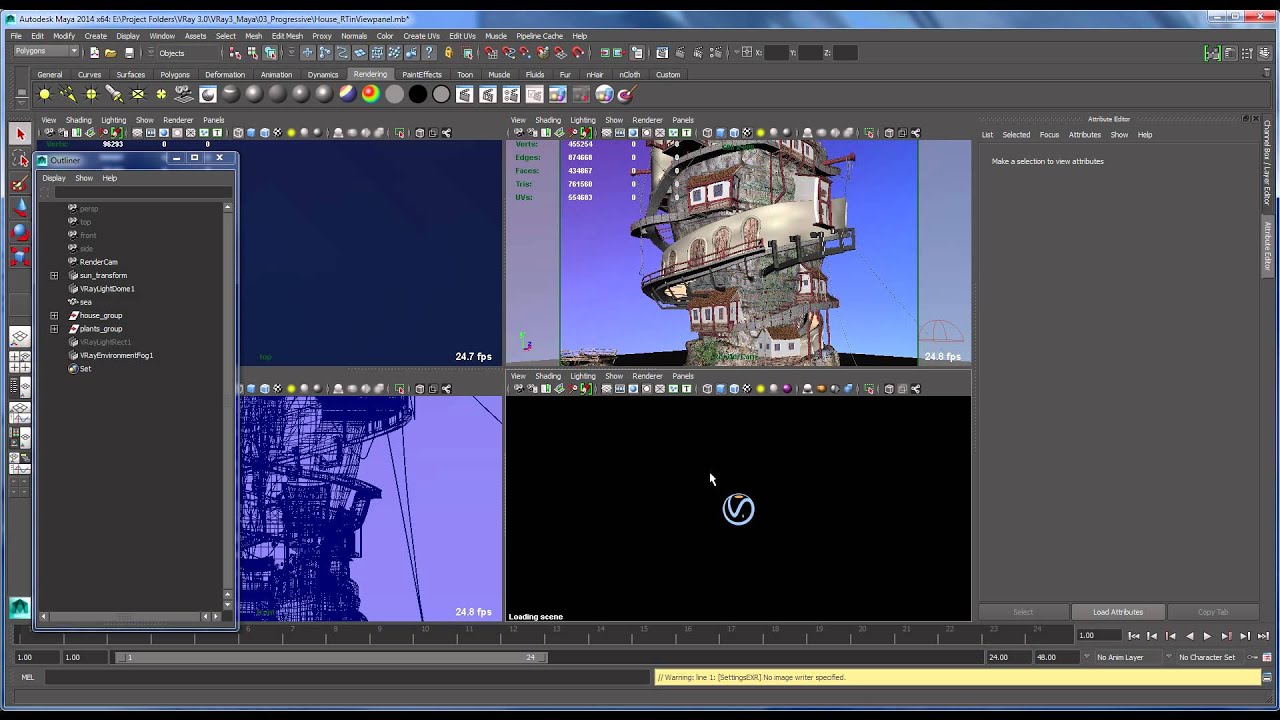
Task: Click the new scene icon on status line
Action: [94, 52]
